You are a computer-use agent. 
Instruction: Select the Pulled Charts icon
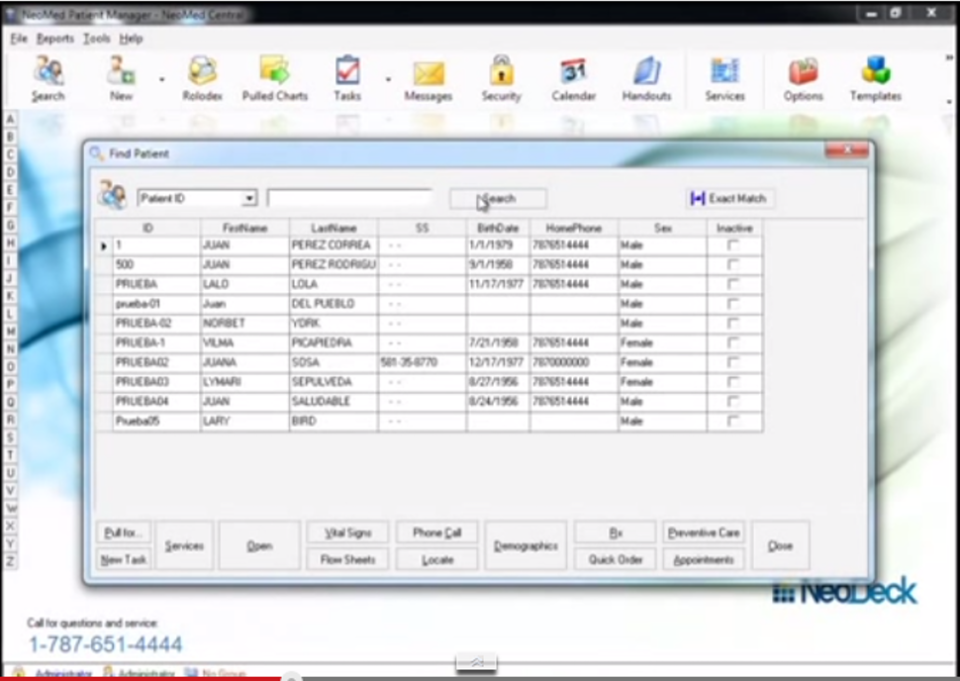coord(274,76)
